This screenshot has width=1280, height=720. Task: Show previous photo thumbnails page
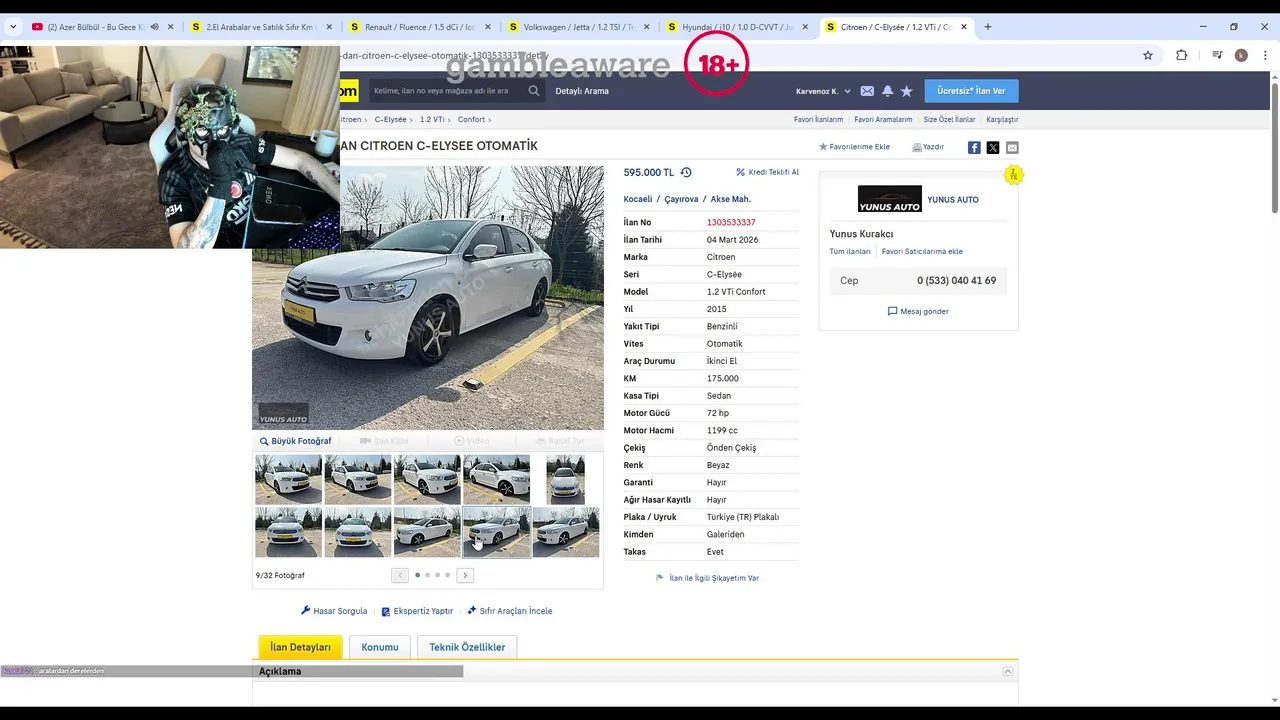(x=400, y=575)
